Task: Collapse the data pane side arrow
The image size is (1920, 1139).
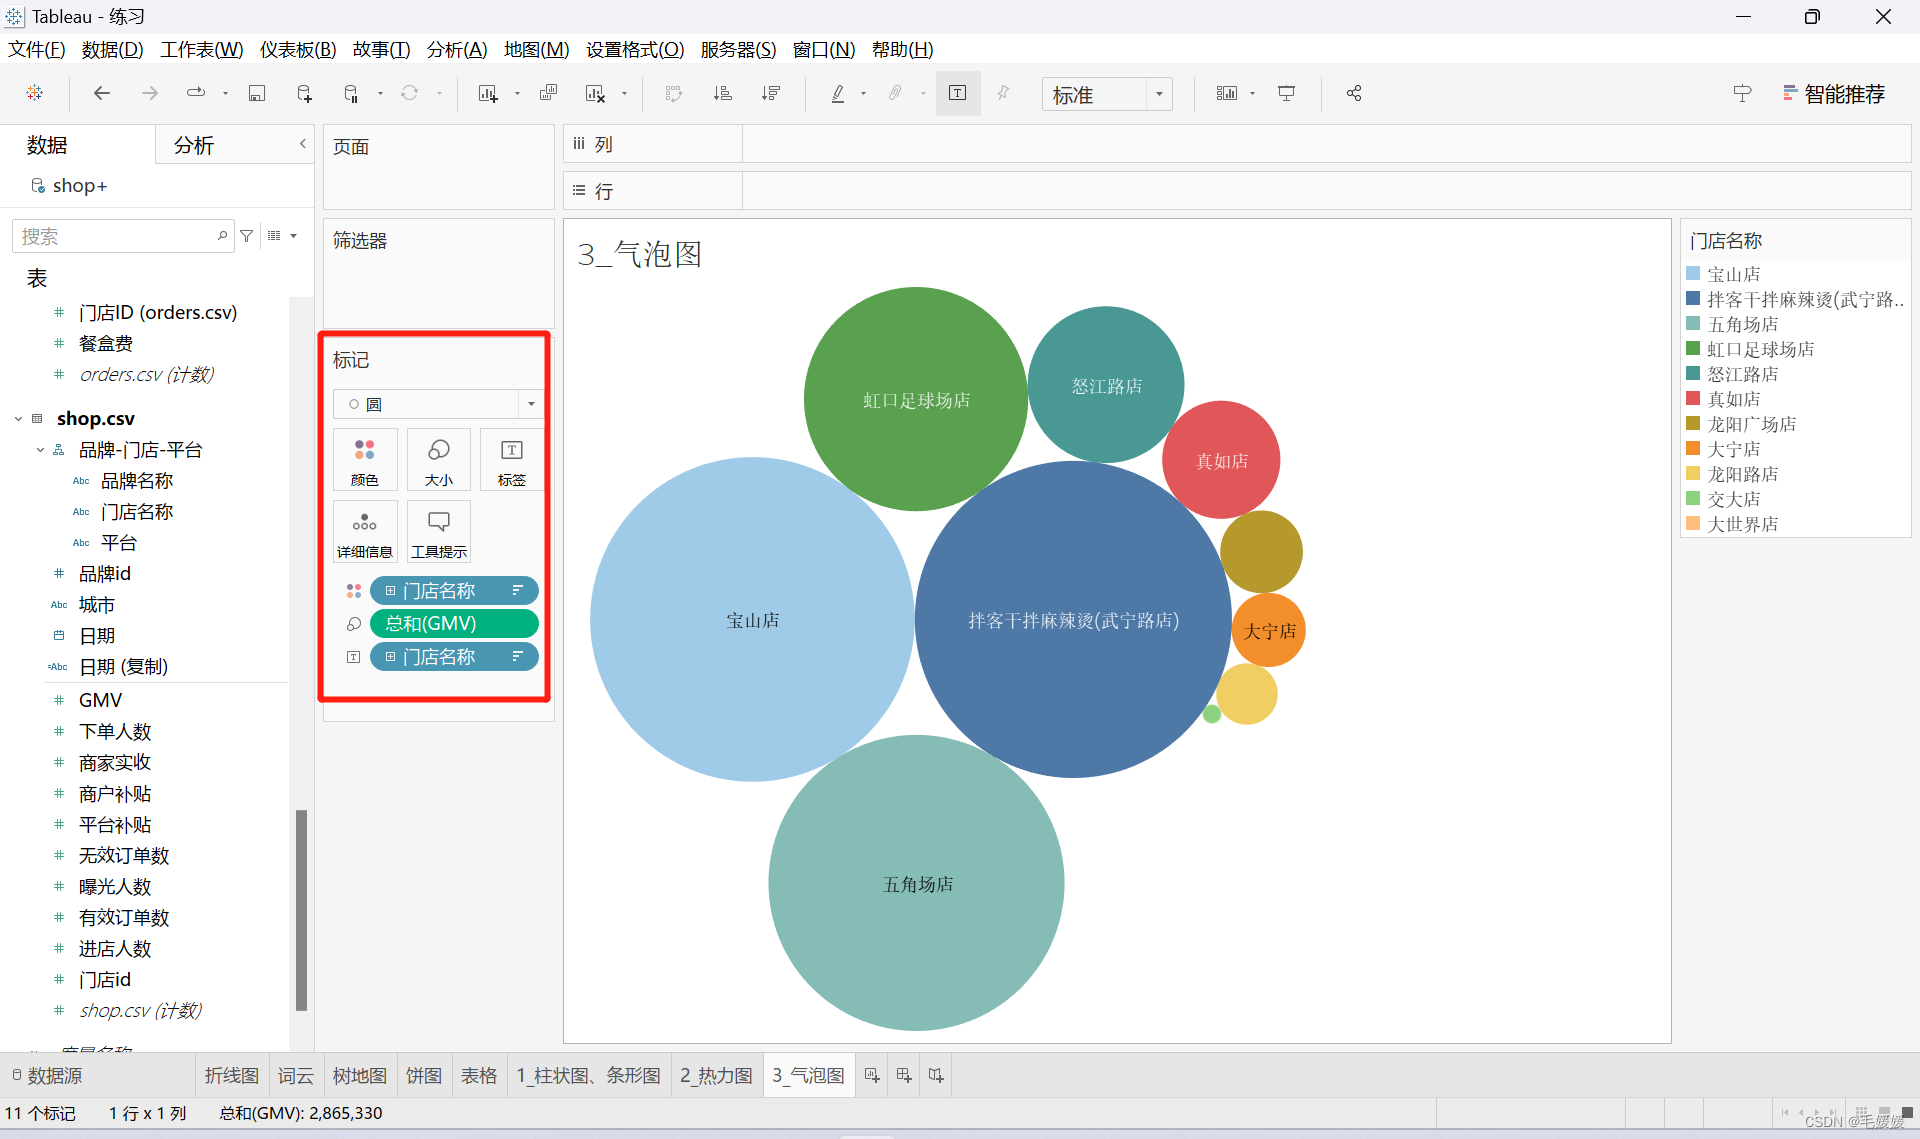Action: coord(302,144)
